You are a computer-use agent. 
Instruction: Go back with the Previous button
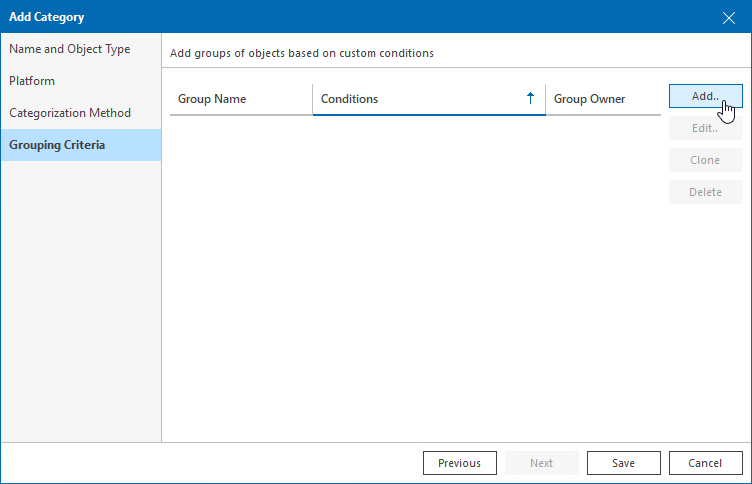point(459,463)
